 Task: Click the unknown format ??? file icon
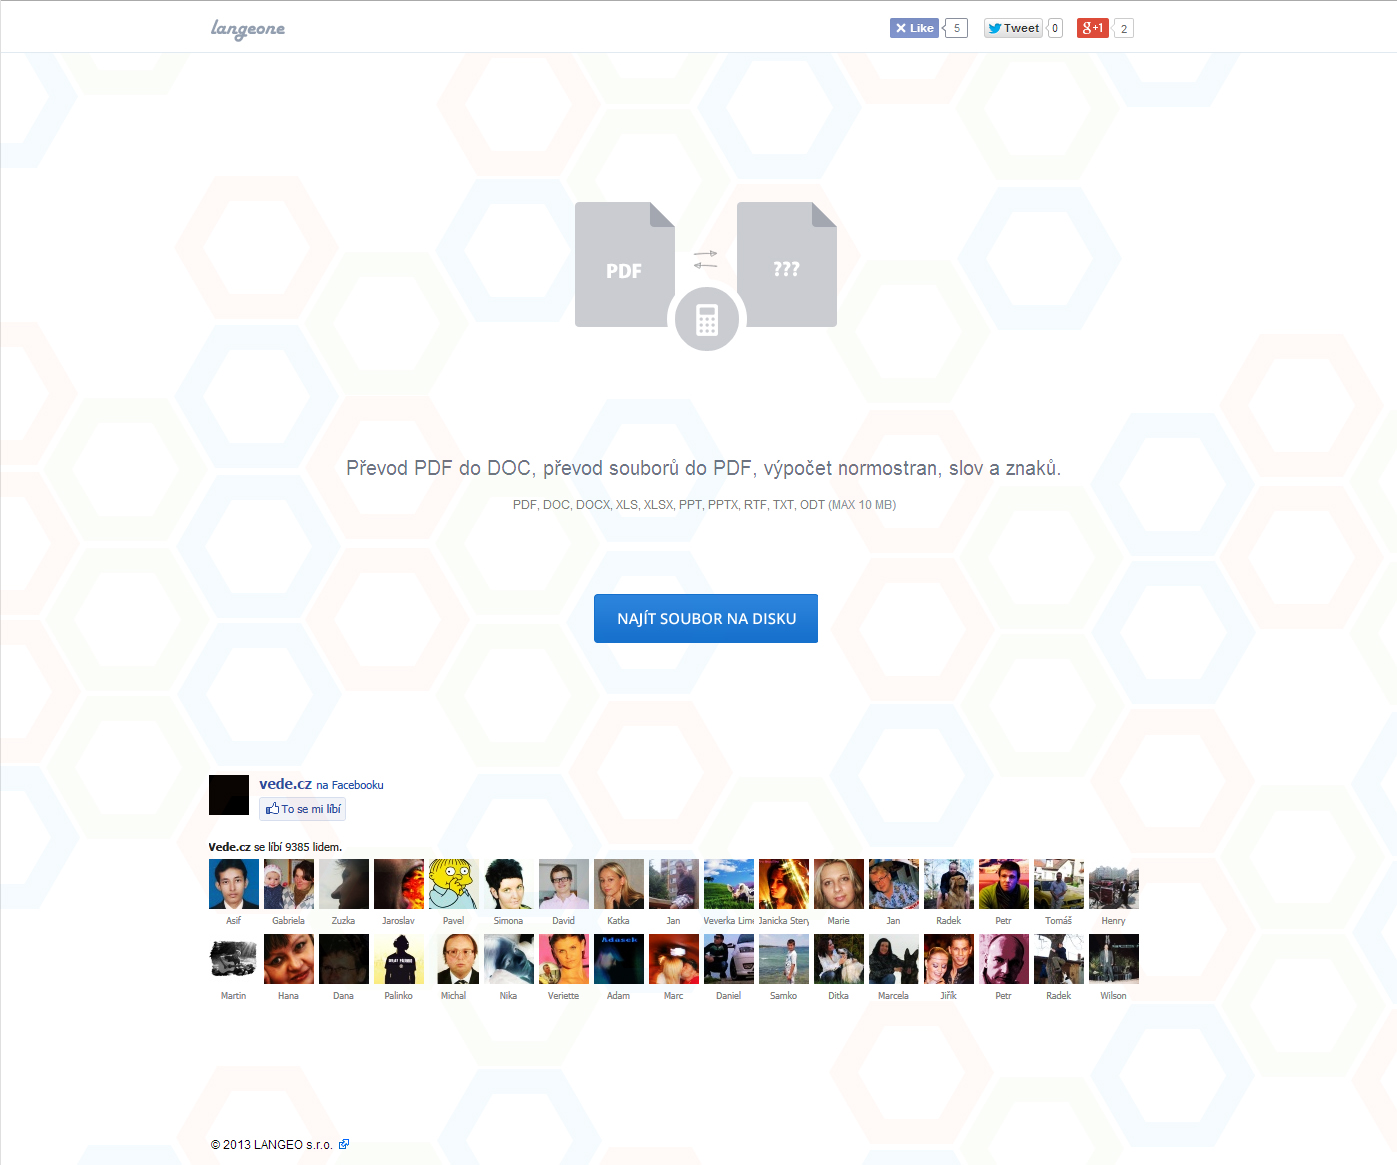(787, 264)
